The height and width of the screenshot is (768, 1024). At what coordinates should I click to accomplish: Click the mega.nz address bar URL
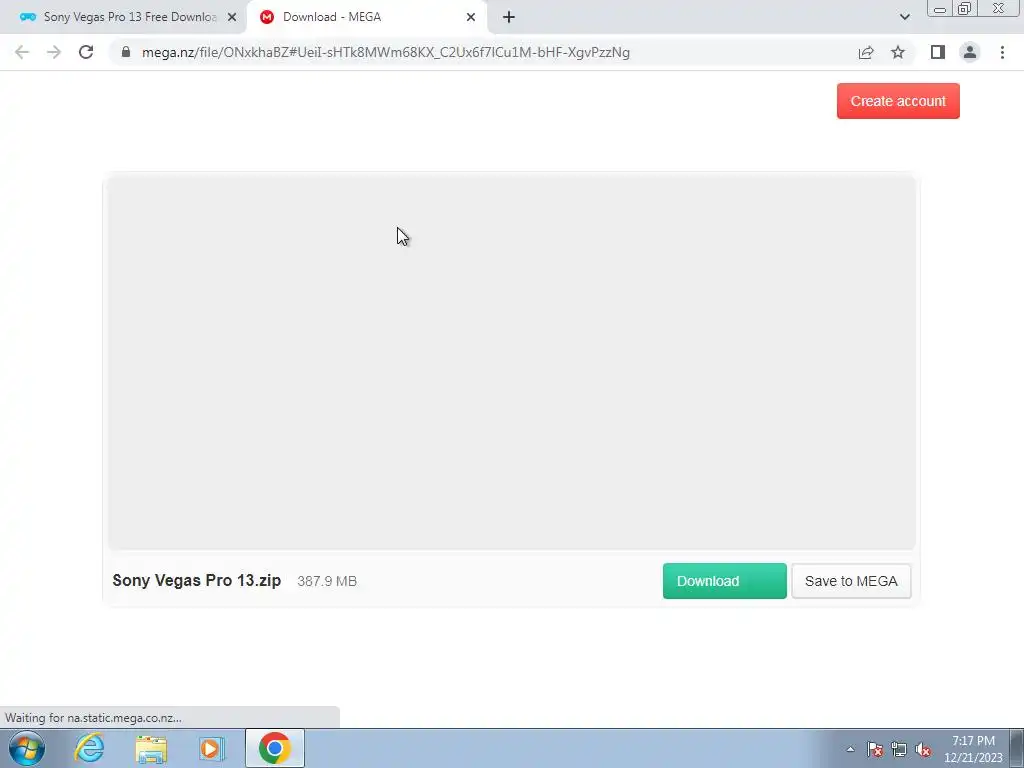[385, 52]
